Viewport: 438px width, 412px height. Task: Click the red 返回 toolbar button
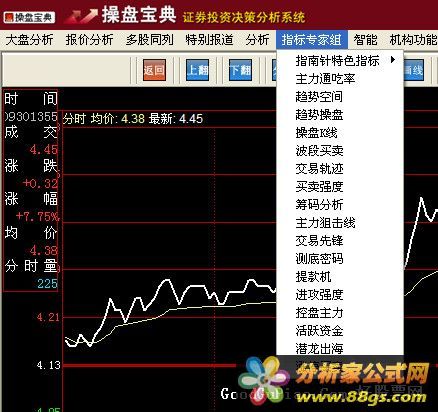pos(154,70)
